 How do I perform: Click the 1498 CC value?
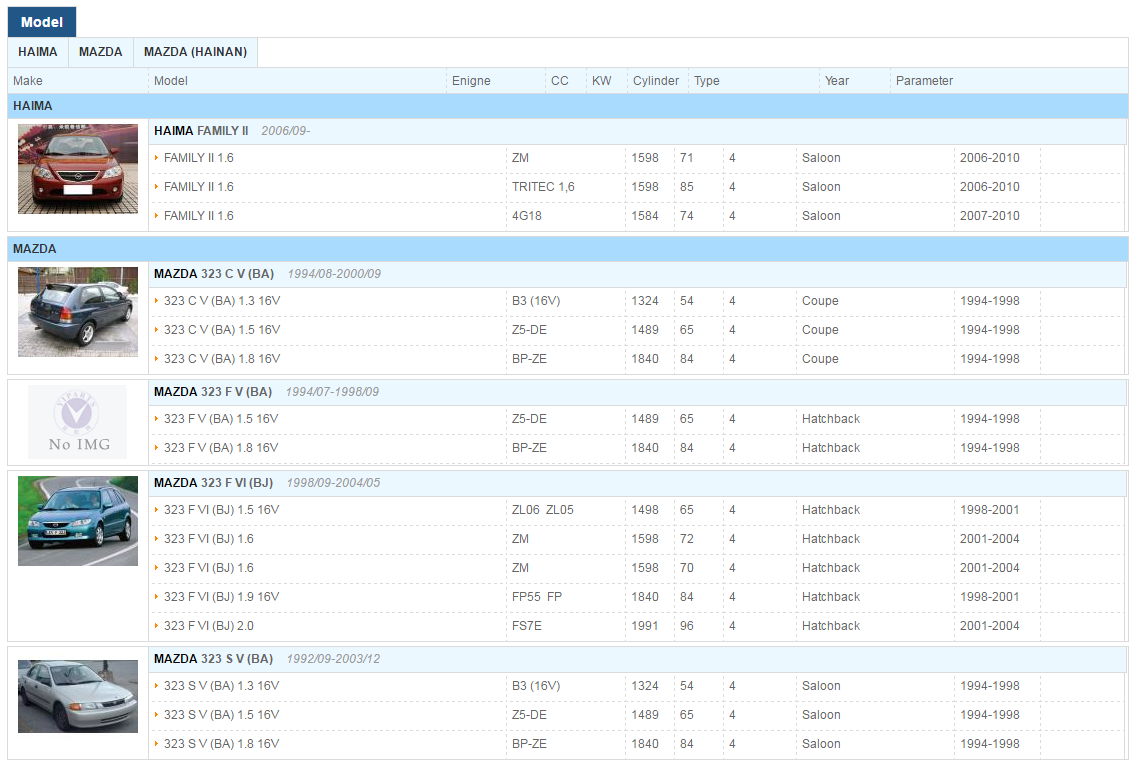point(645,511)
